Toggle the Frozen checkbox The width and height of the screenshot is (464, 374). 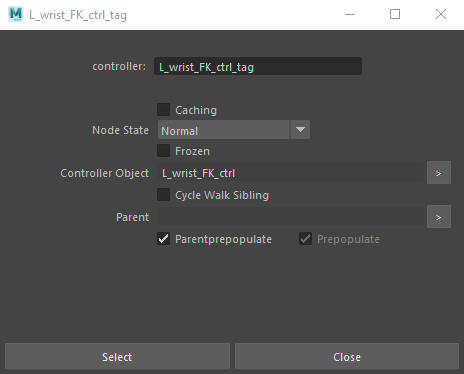point(163,151)
